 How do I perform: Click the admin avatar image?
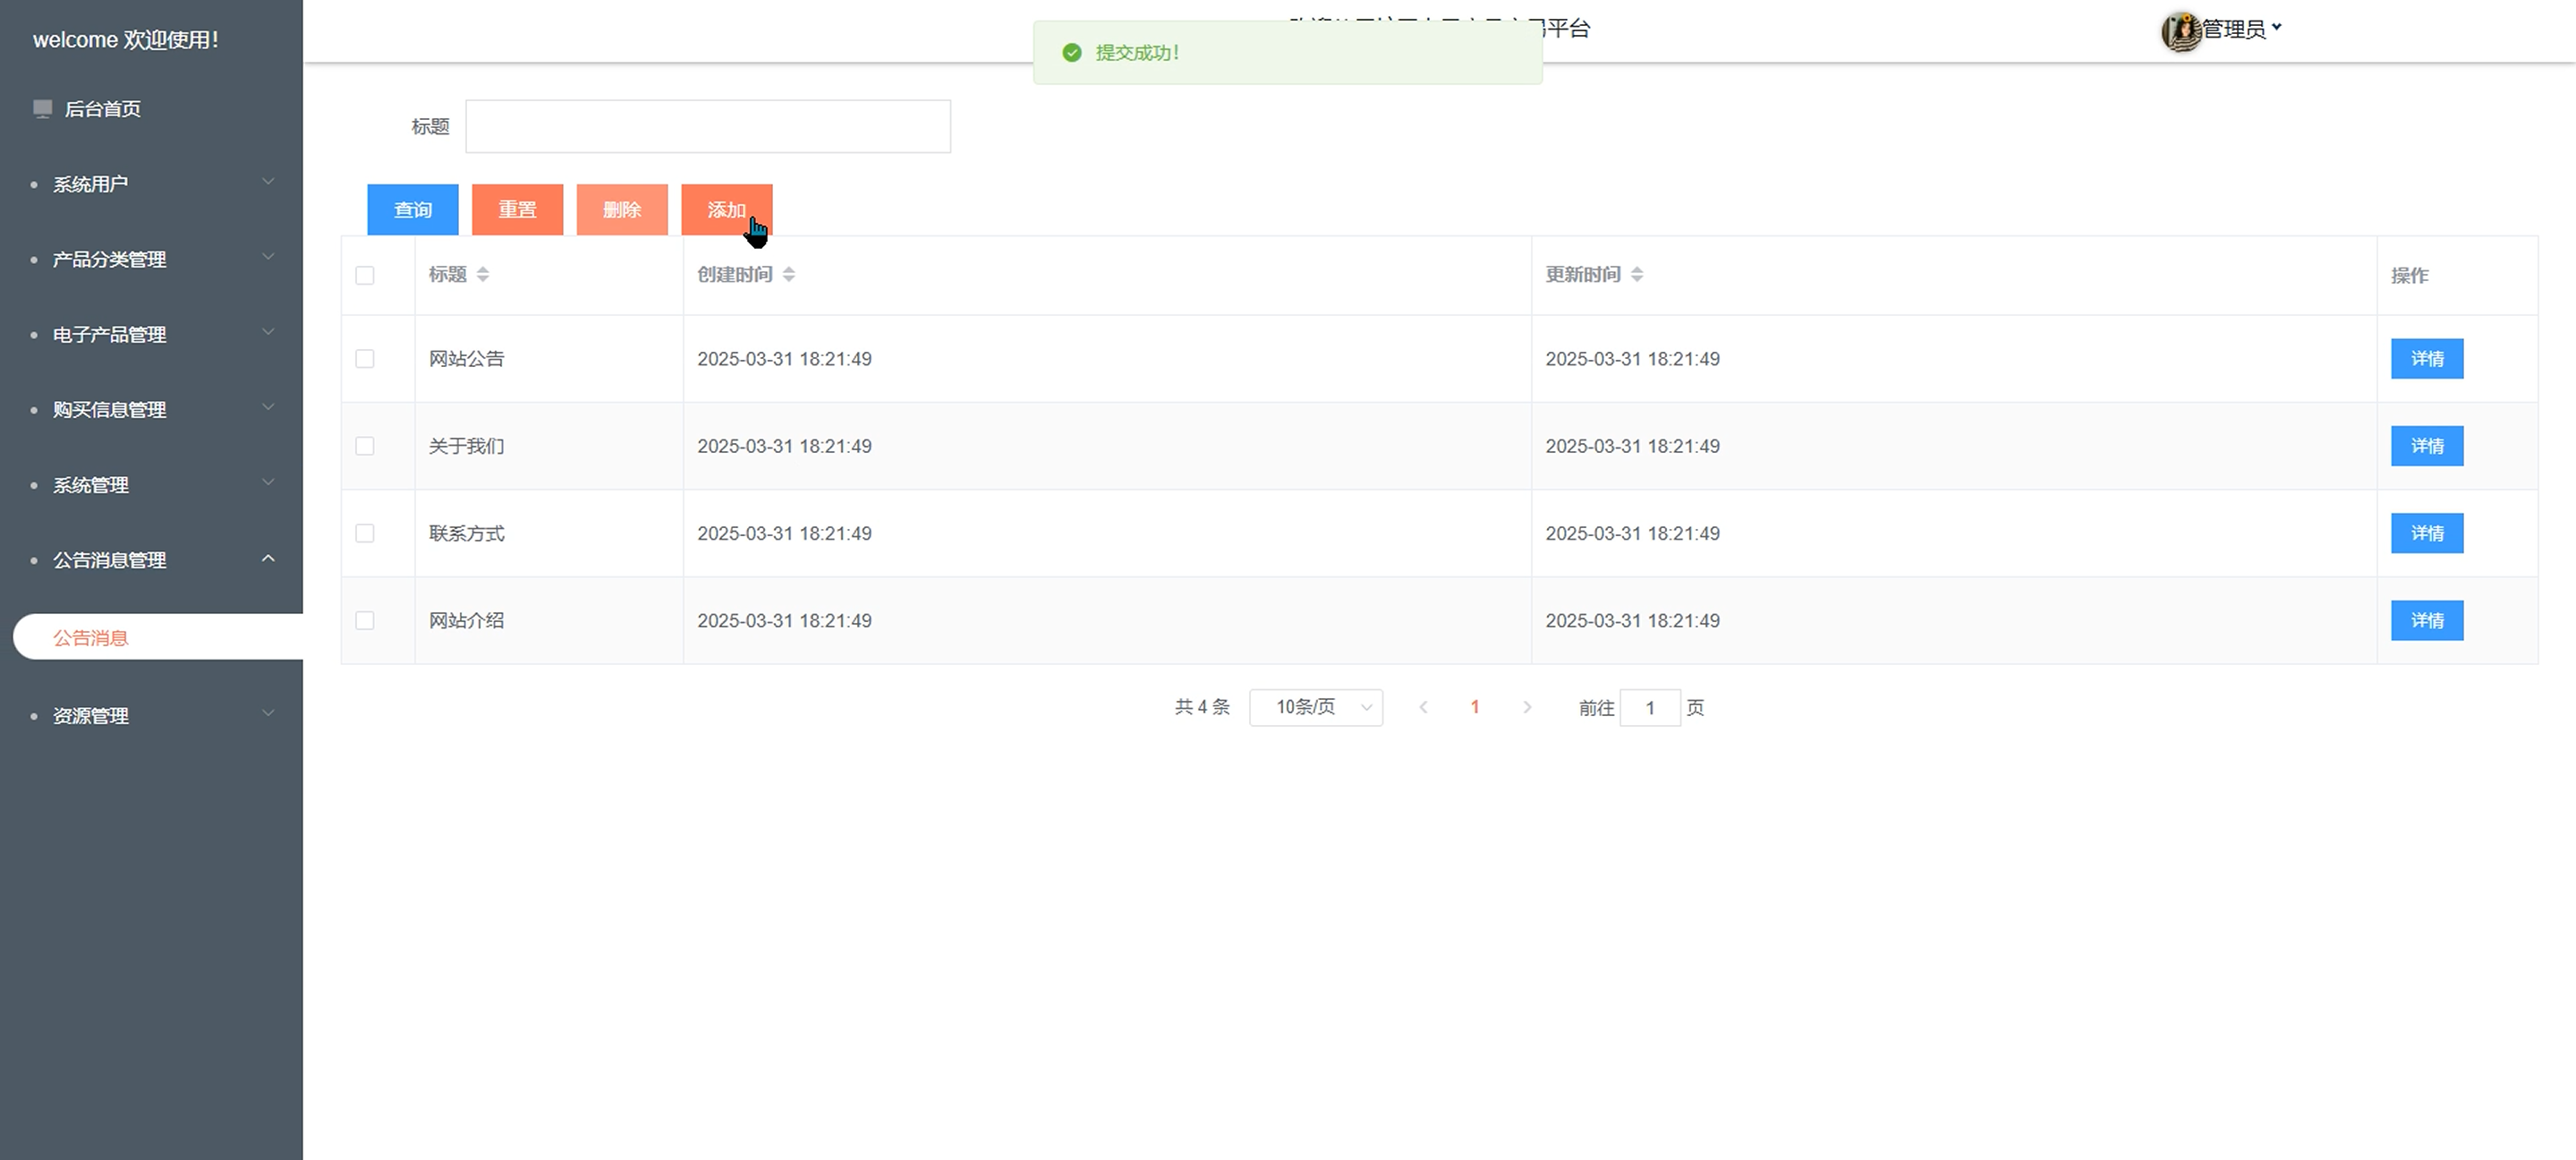point(2181,31)
